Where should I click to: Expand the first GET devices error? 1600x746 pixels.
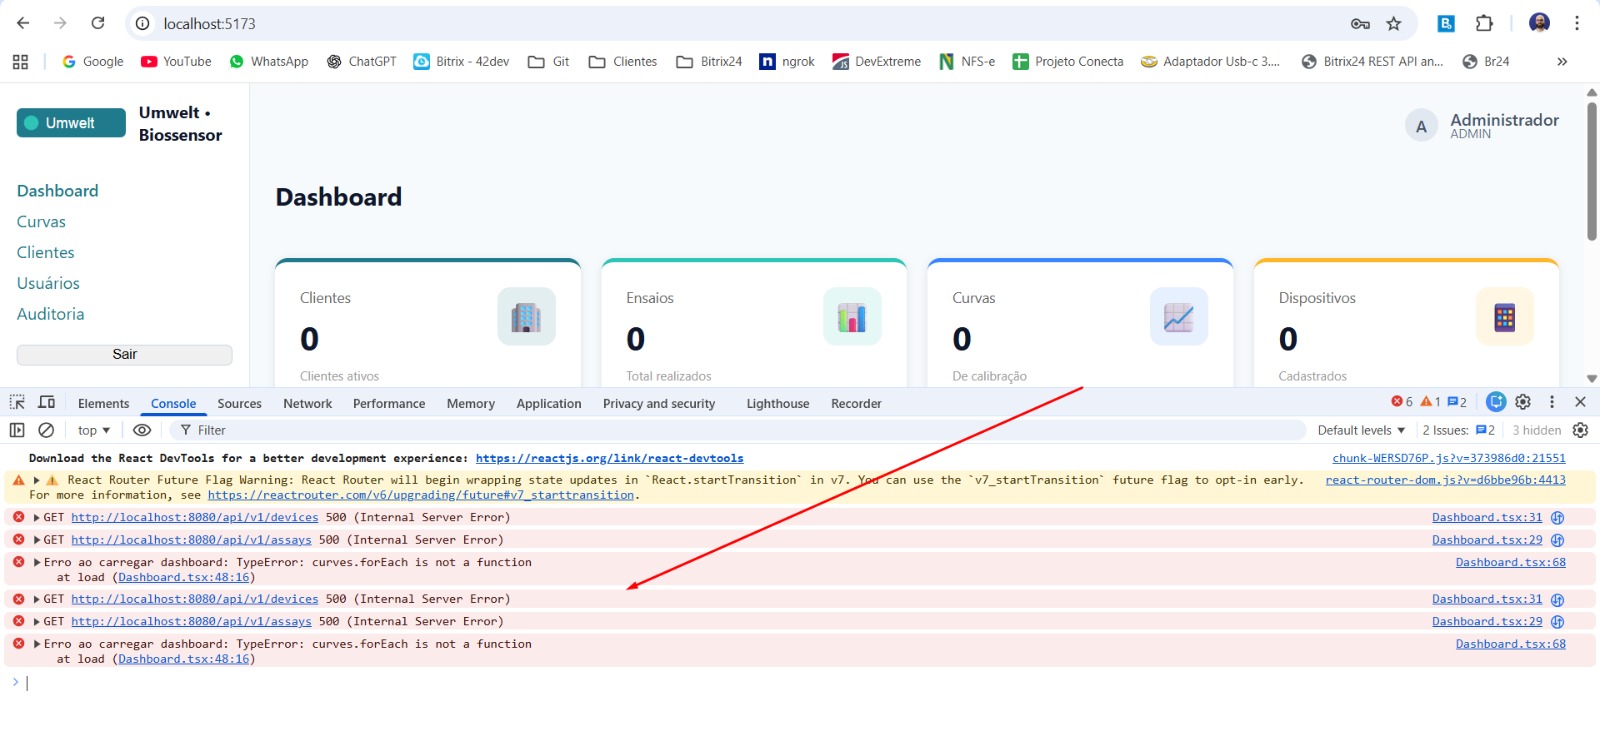37,518
